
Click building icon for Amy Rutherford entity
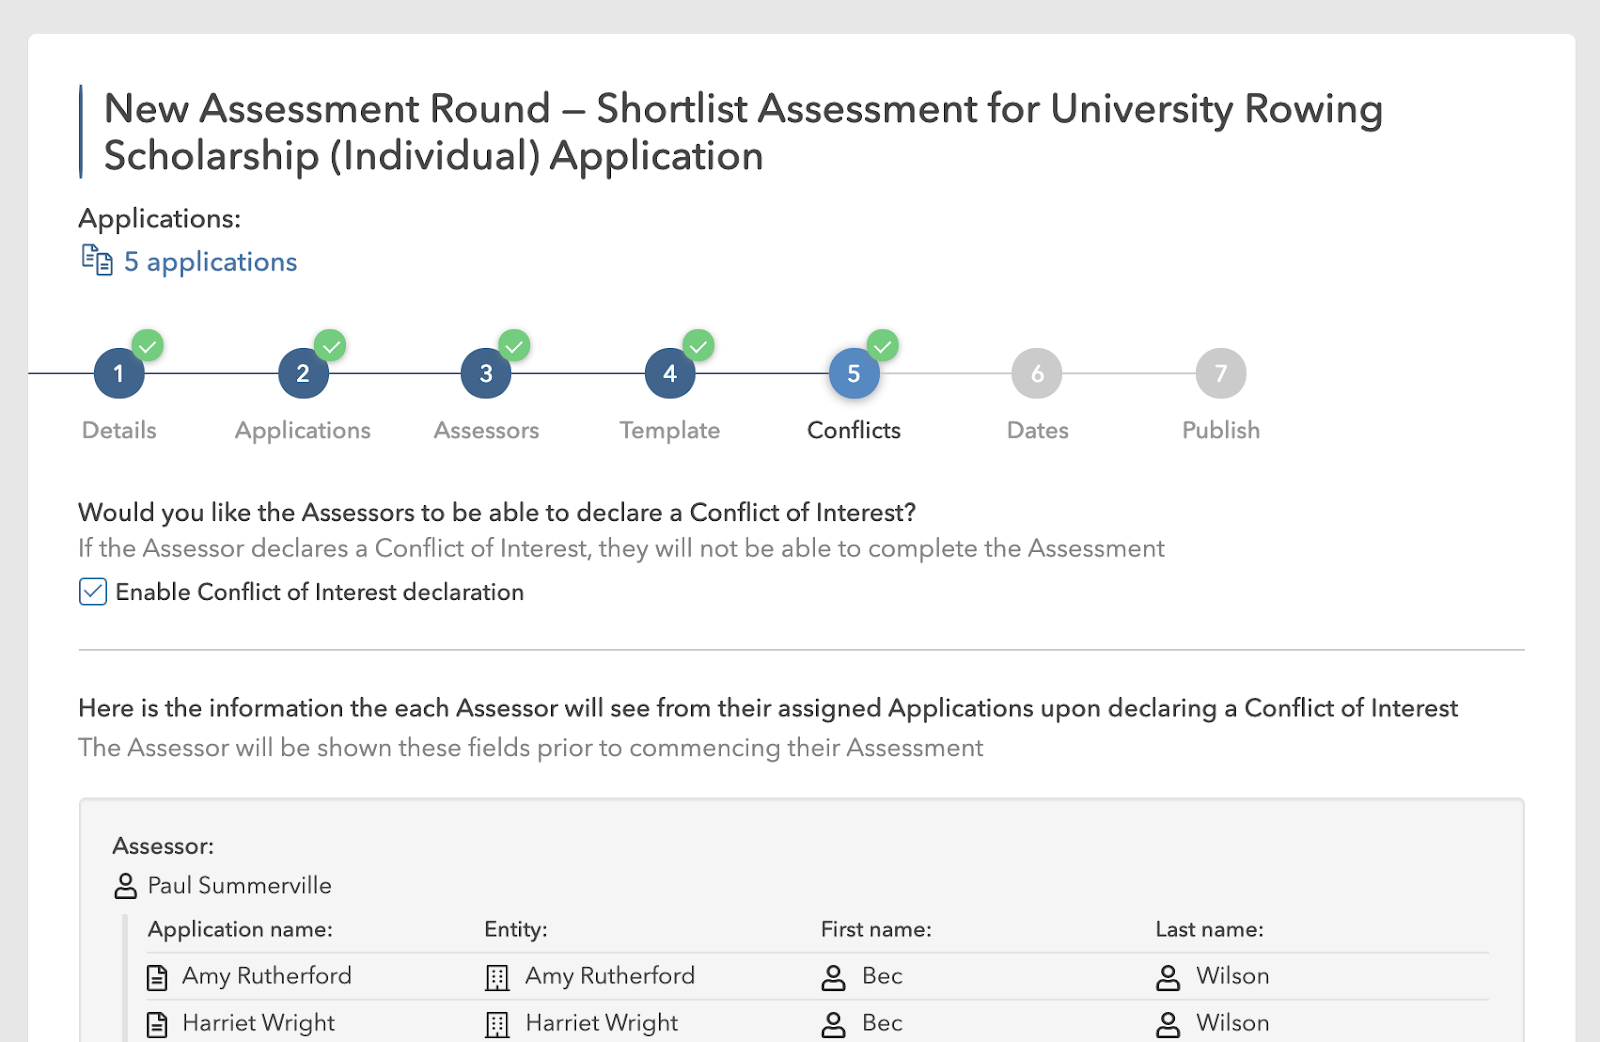(497, 977)
